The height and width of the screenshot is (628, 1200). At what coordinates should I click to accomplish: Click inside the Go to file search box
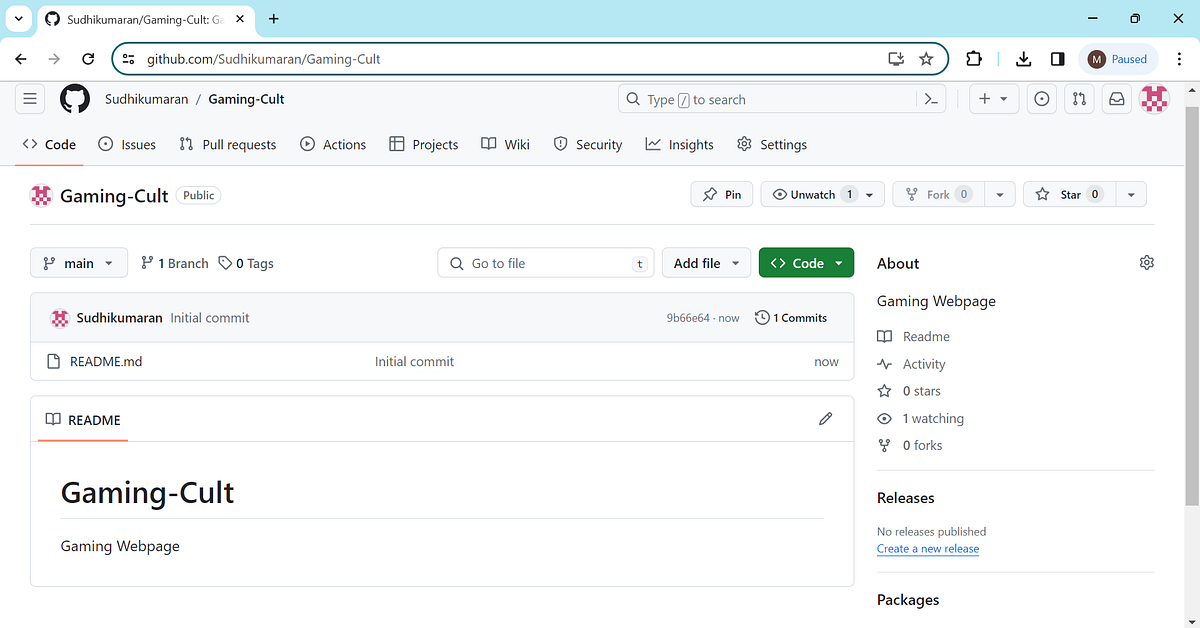click(545, 262)
